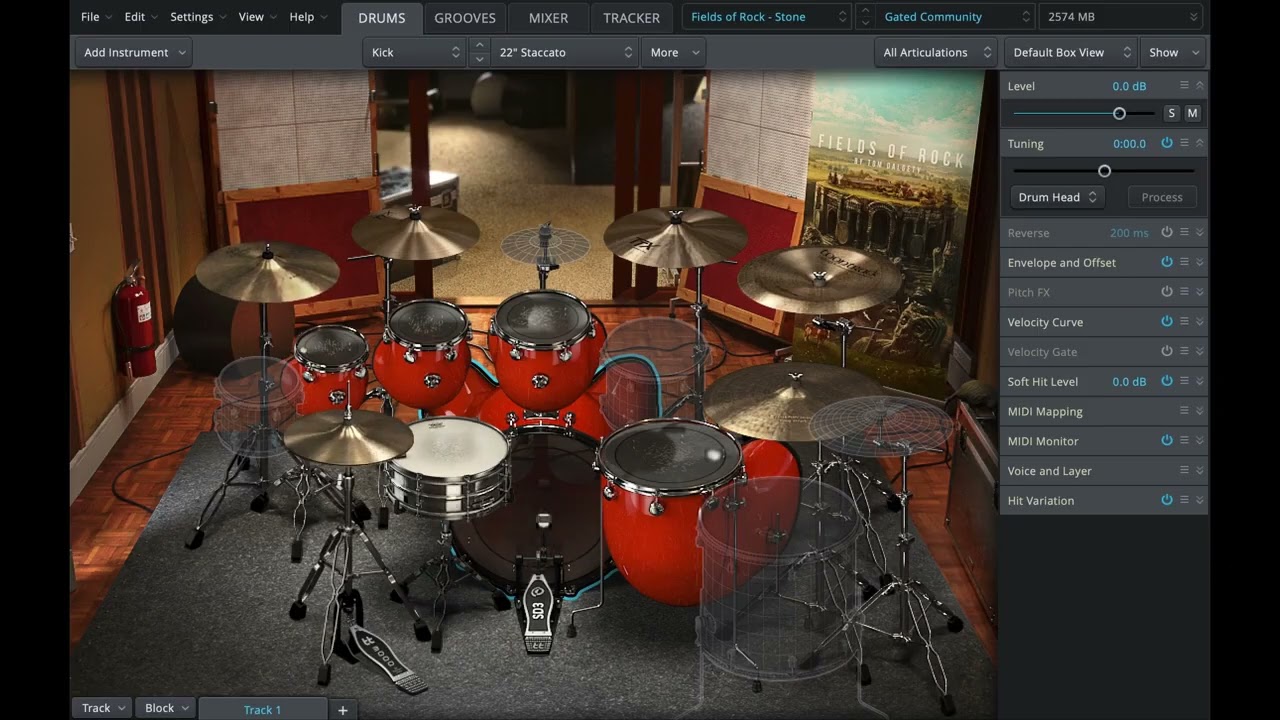Click the Add Instrument button
This screenshot has width=1280, height=720.
pos(134,52)
